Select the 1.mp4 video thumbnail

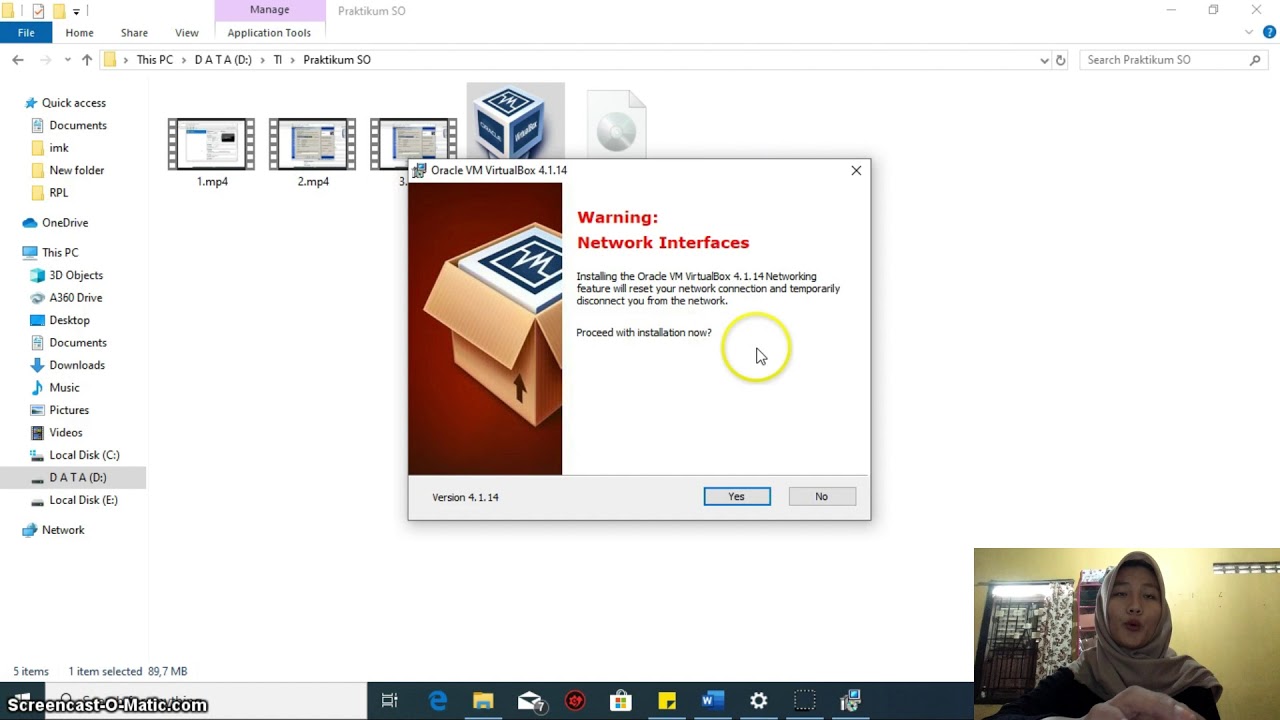point(212,145)
